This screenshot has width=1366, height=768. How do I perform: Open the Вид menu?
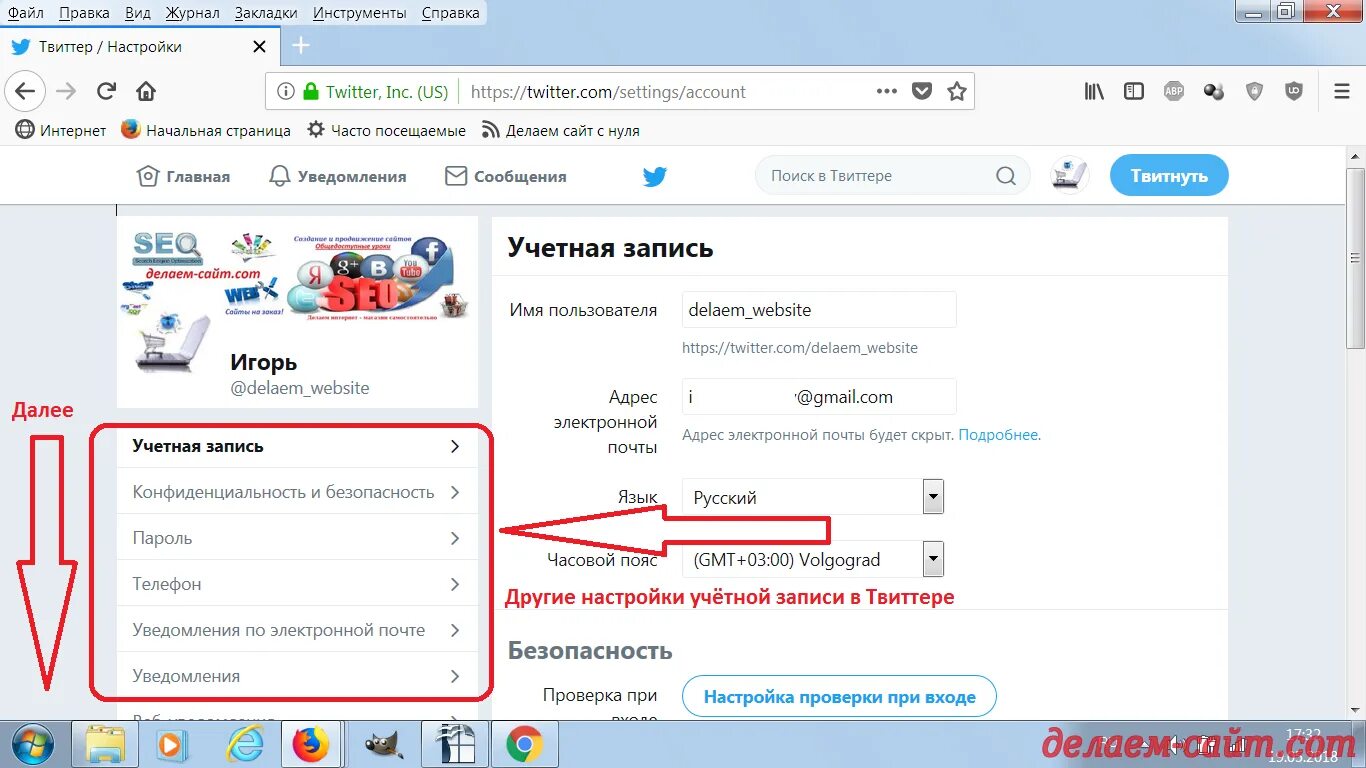[x=138, y=13]
